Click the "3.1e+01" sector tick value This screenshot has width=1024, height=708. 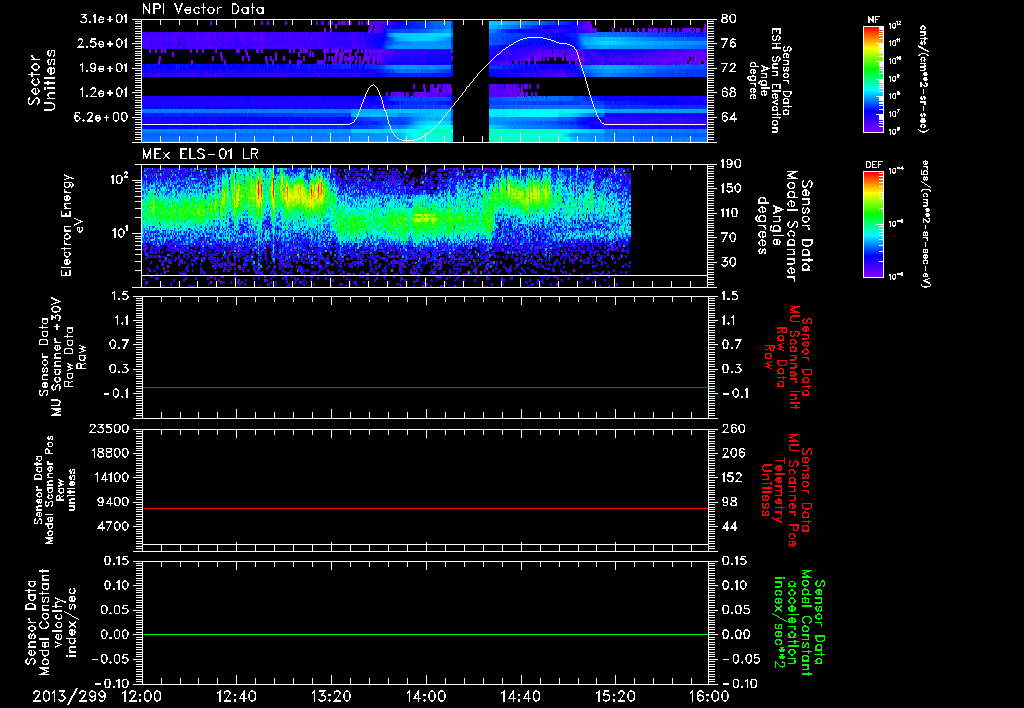[102, 19]
